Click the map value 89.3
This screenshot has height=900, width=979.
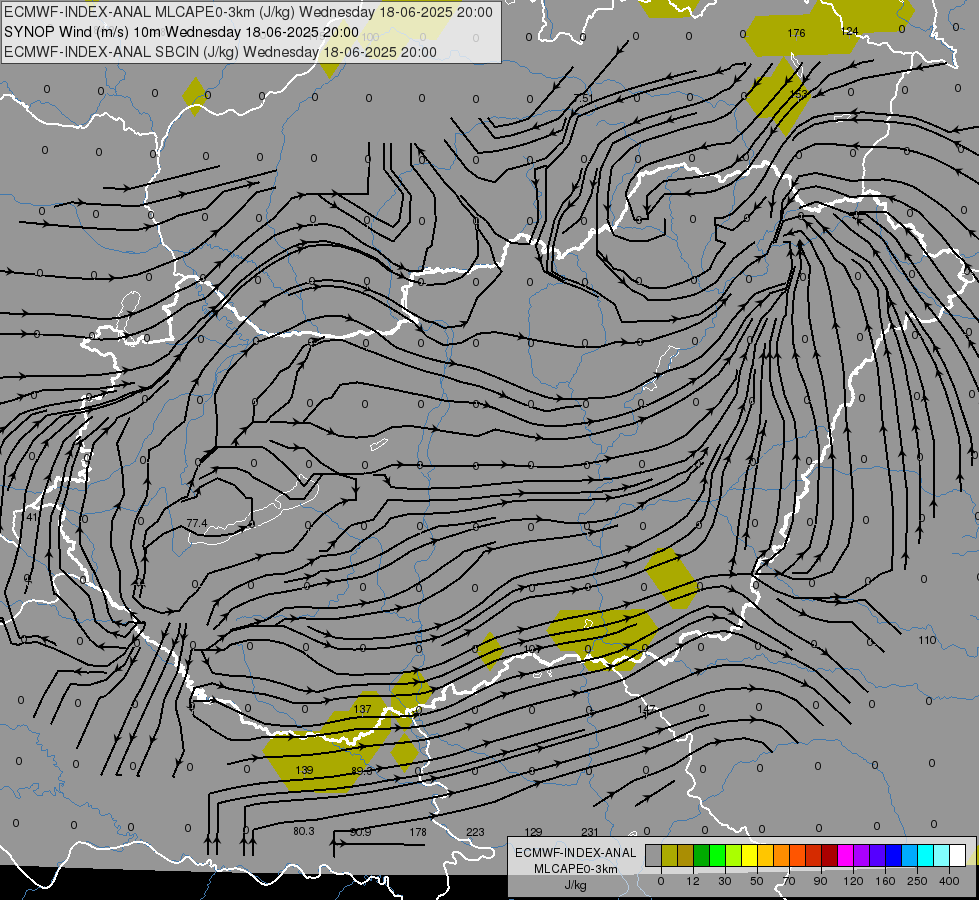(x=362, y=771)
